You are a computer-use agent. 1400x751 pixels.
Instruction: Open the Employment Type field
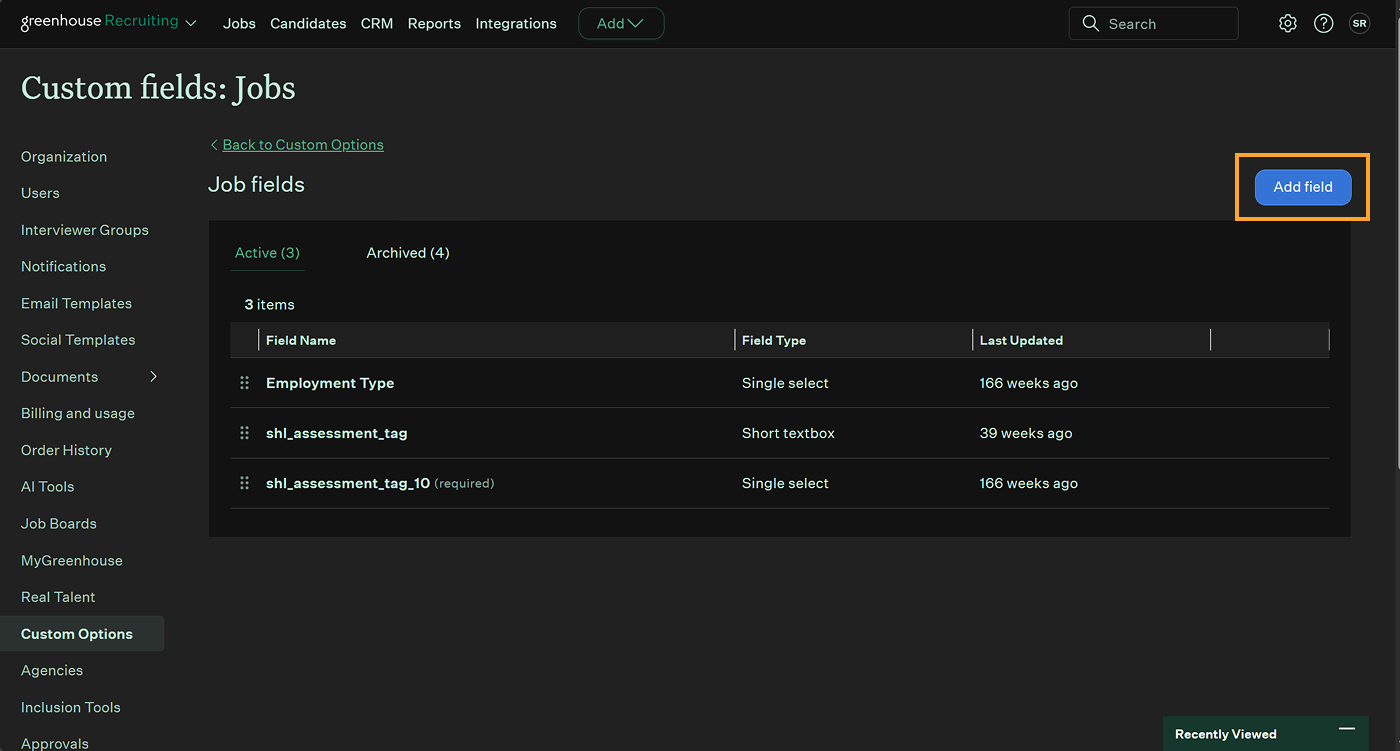[x=330, y=383]
